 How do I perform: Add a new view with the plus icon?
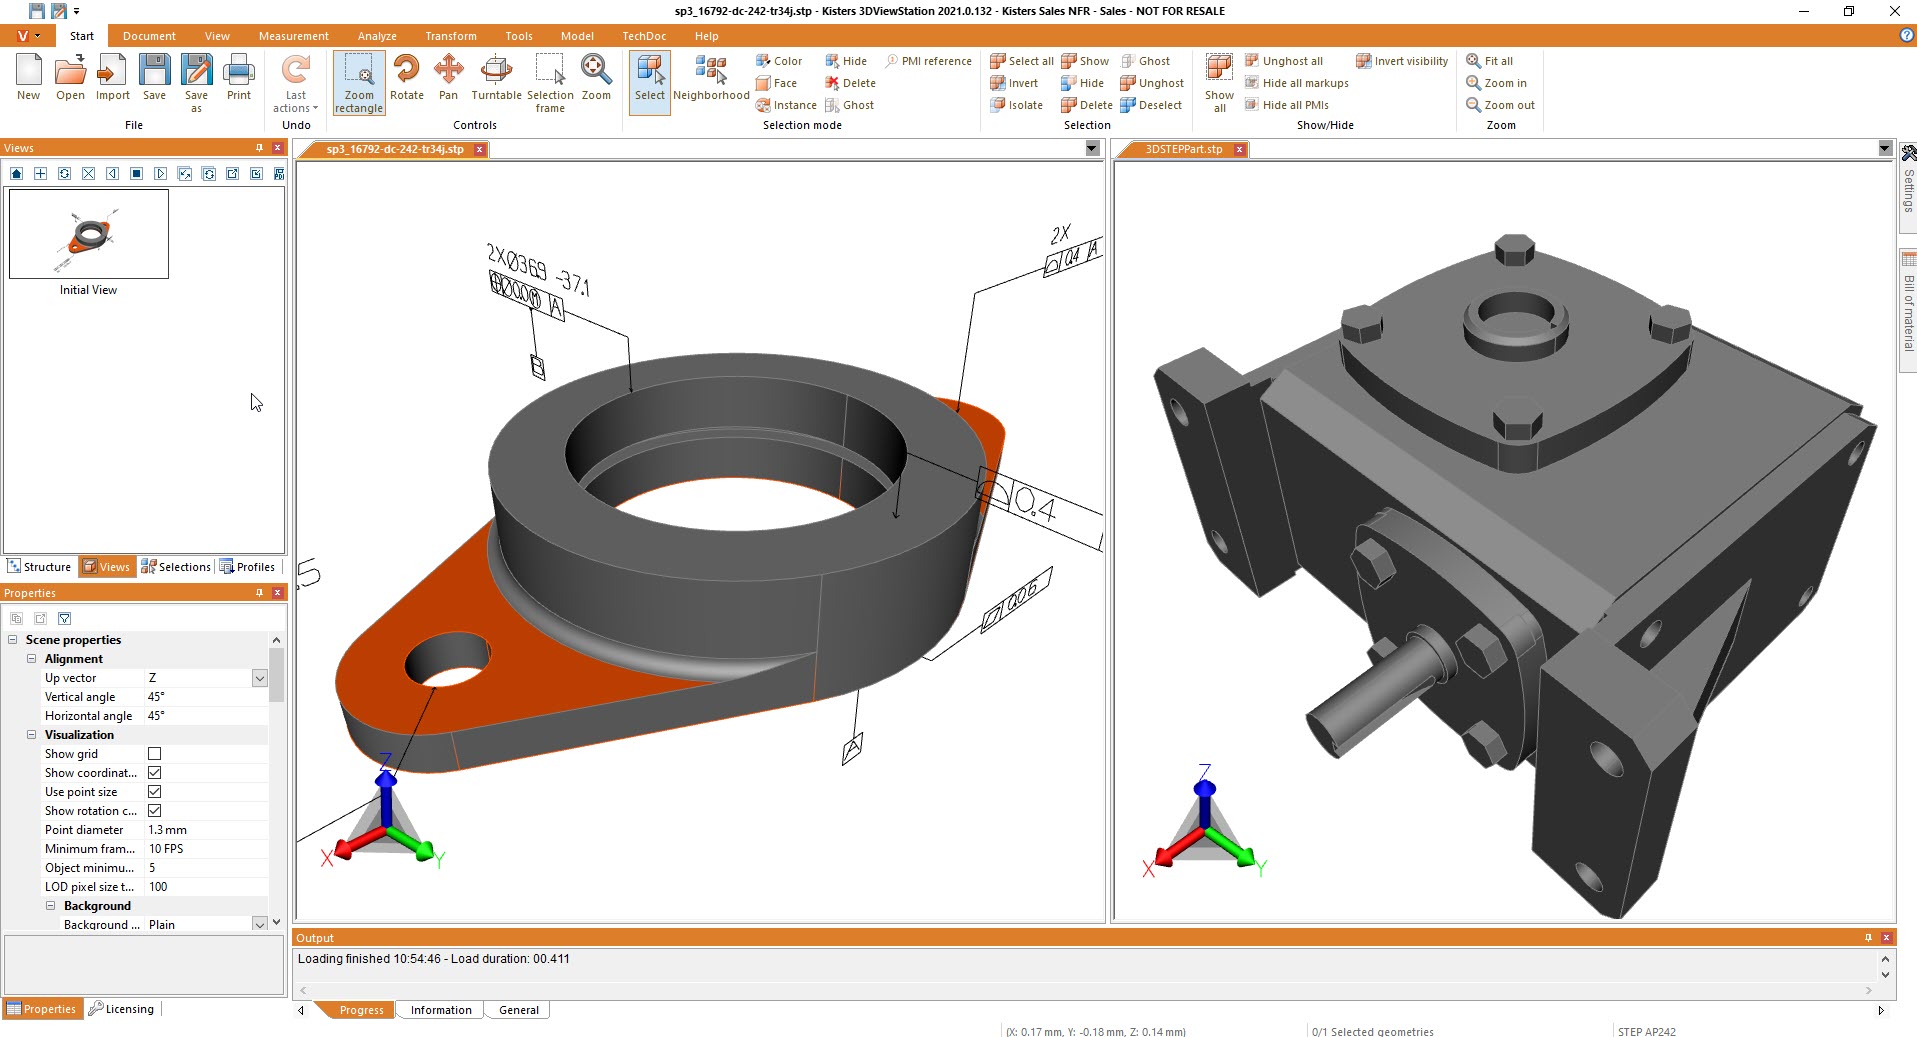40,174
